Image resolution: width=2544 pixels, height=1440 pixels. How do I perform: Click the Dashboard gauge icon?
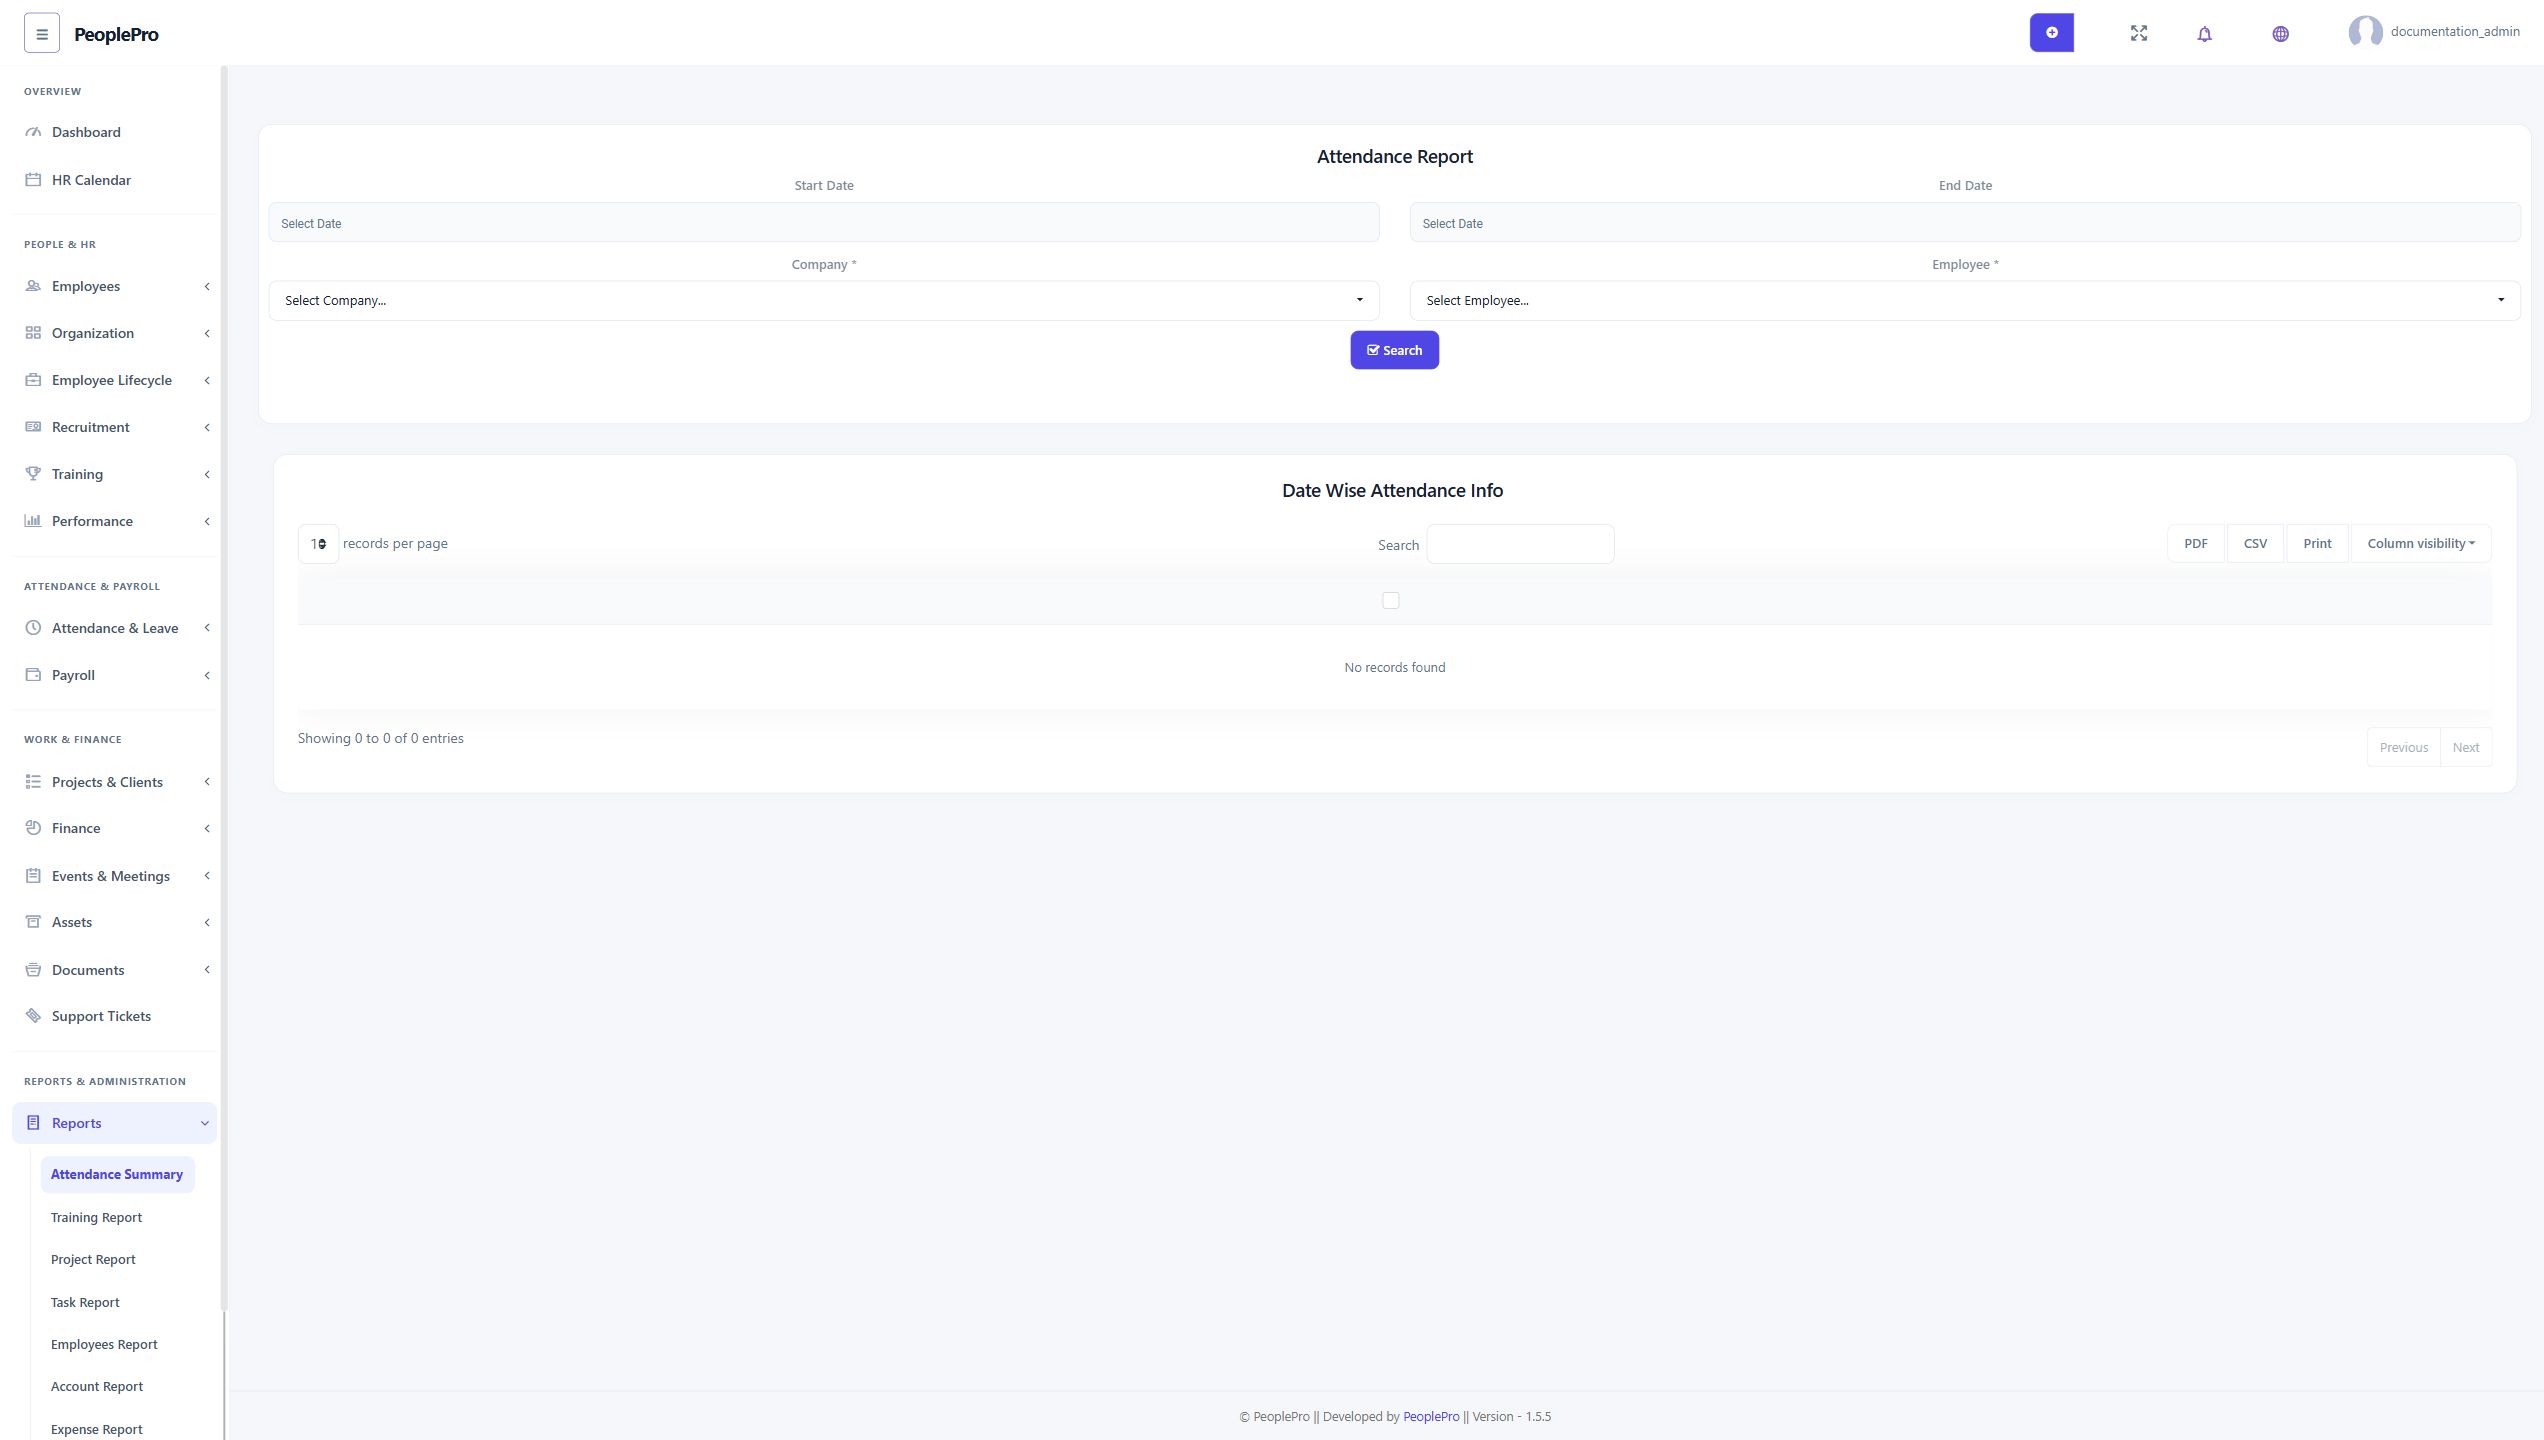[x=33, y=132]
